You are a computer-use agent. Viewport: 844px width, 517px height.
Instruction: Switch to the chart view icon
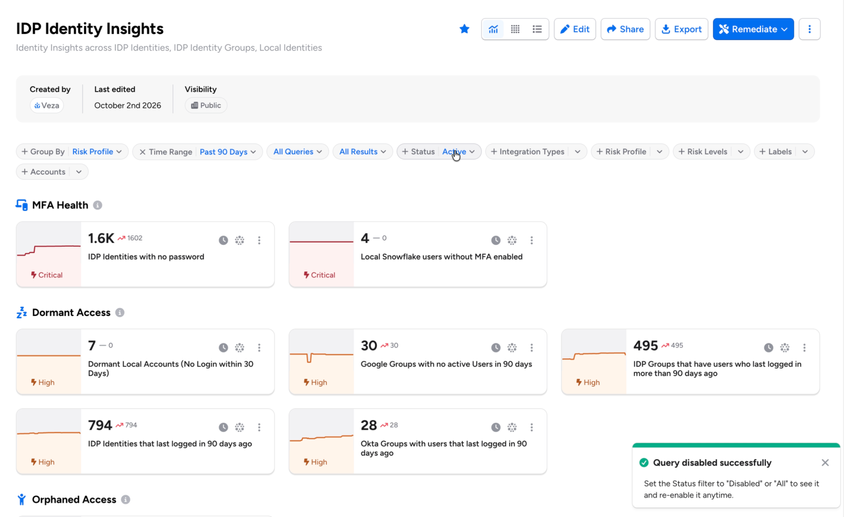pos(493,29)
